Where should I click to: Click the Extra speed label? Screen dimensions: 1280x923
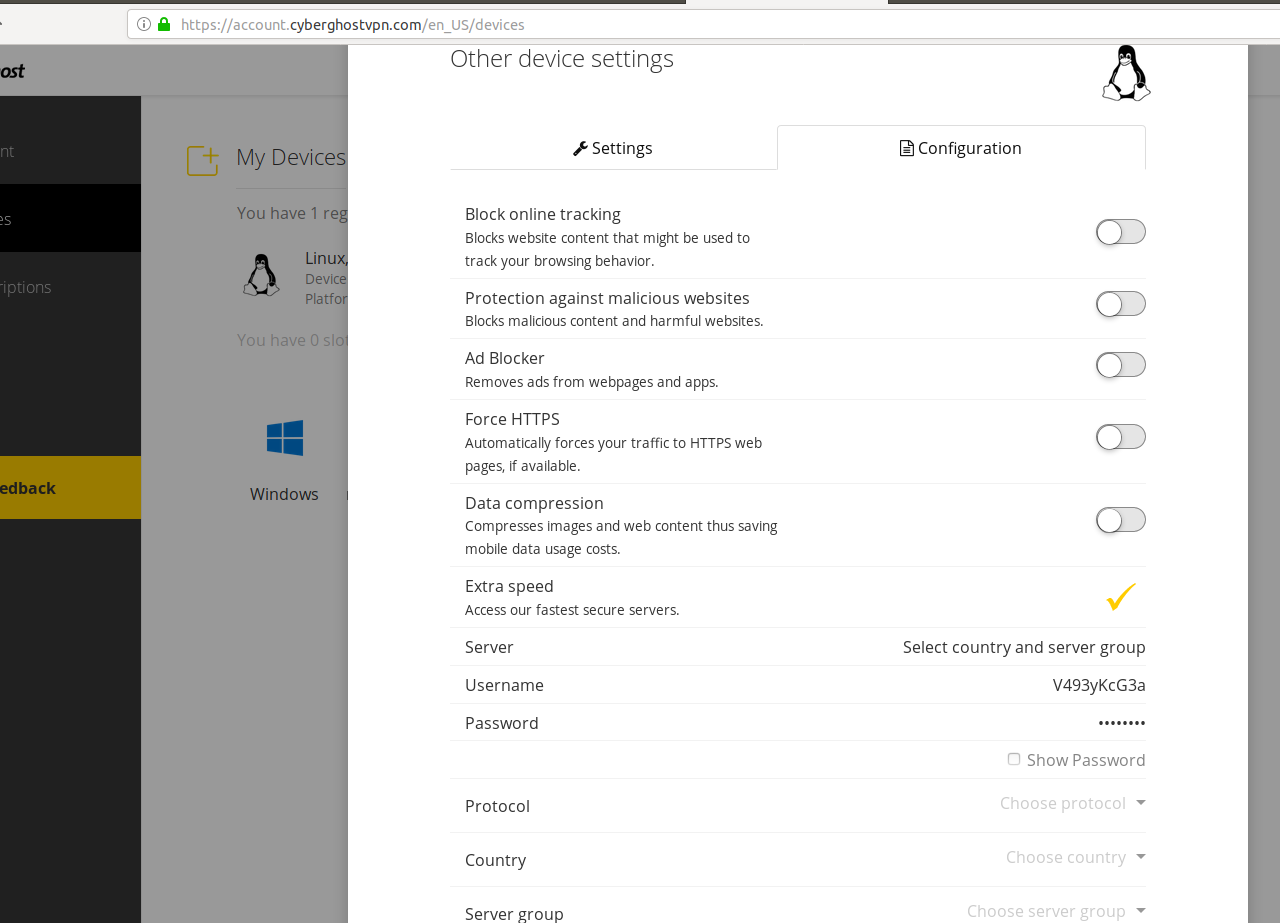pos(509,586)
